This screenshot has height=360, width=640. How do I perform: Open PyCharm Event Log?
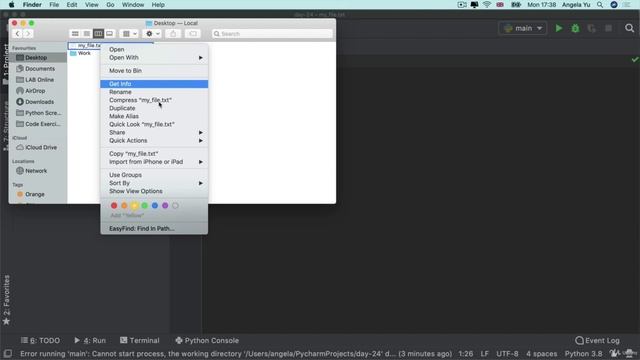(597, 340)
